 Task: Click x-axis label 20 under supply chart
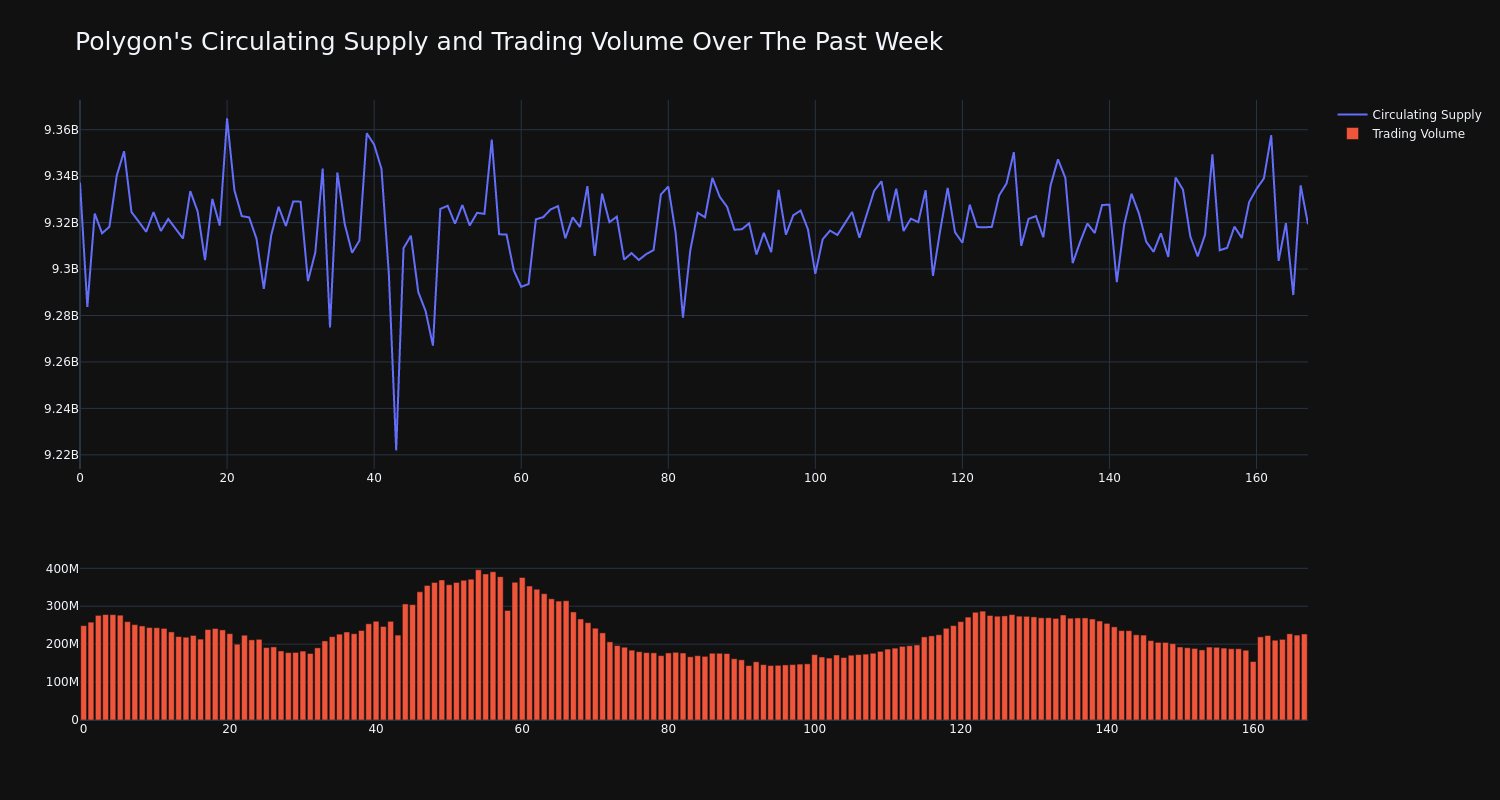point(227,478)
